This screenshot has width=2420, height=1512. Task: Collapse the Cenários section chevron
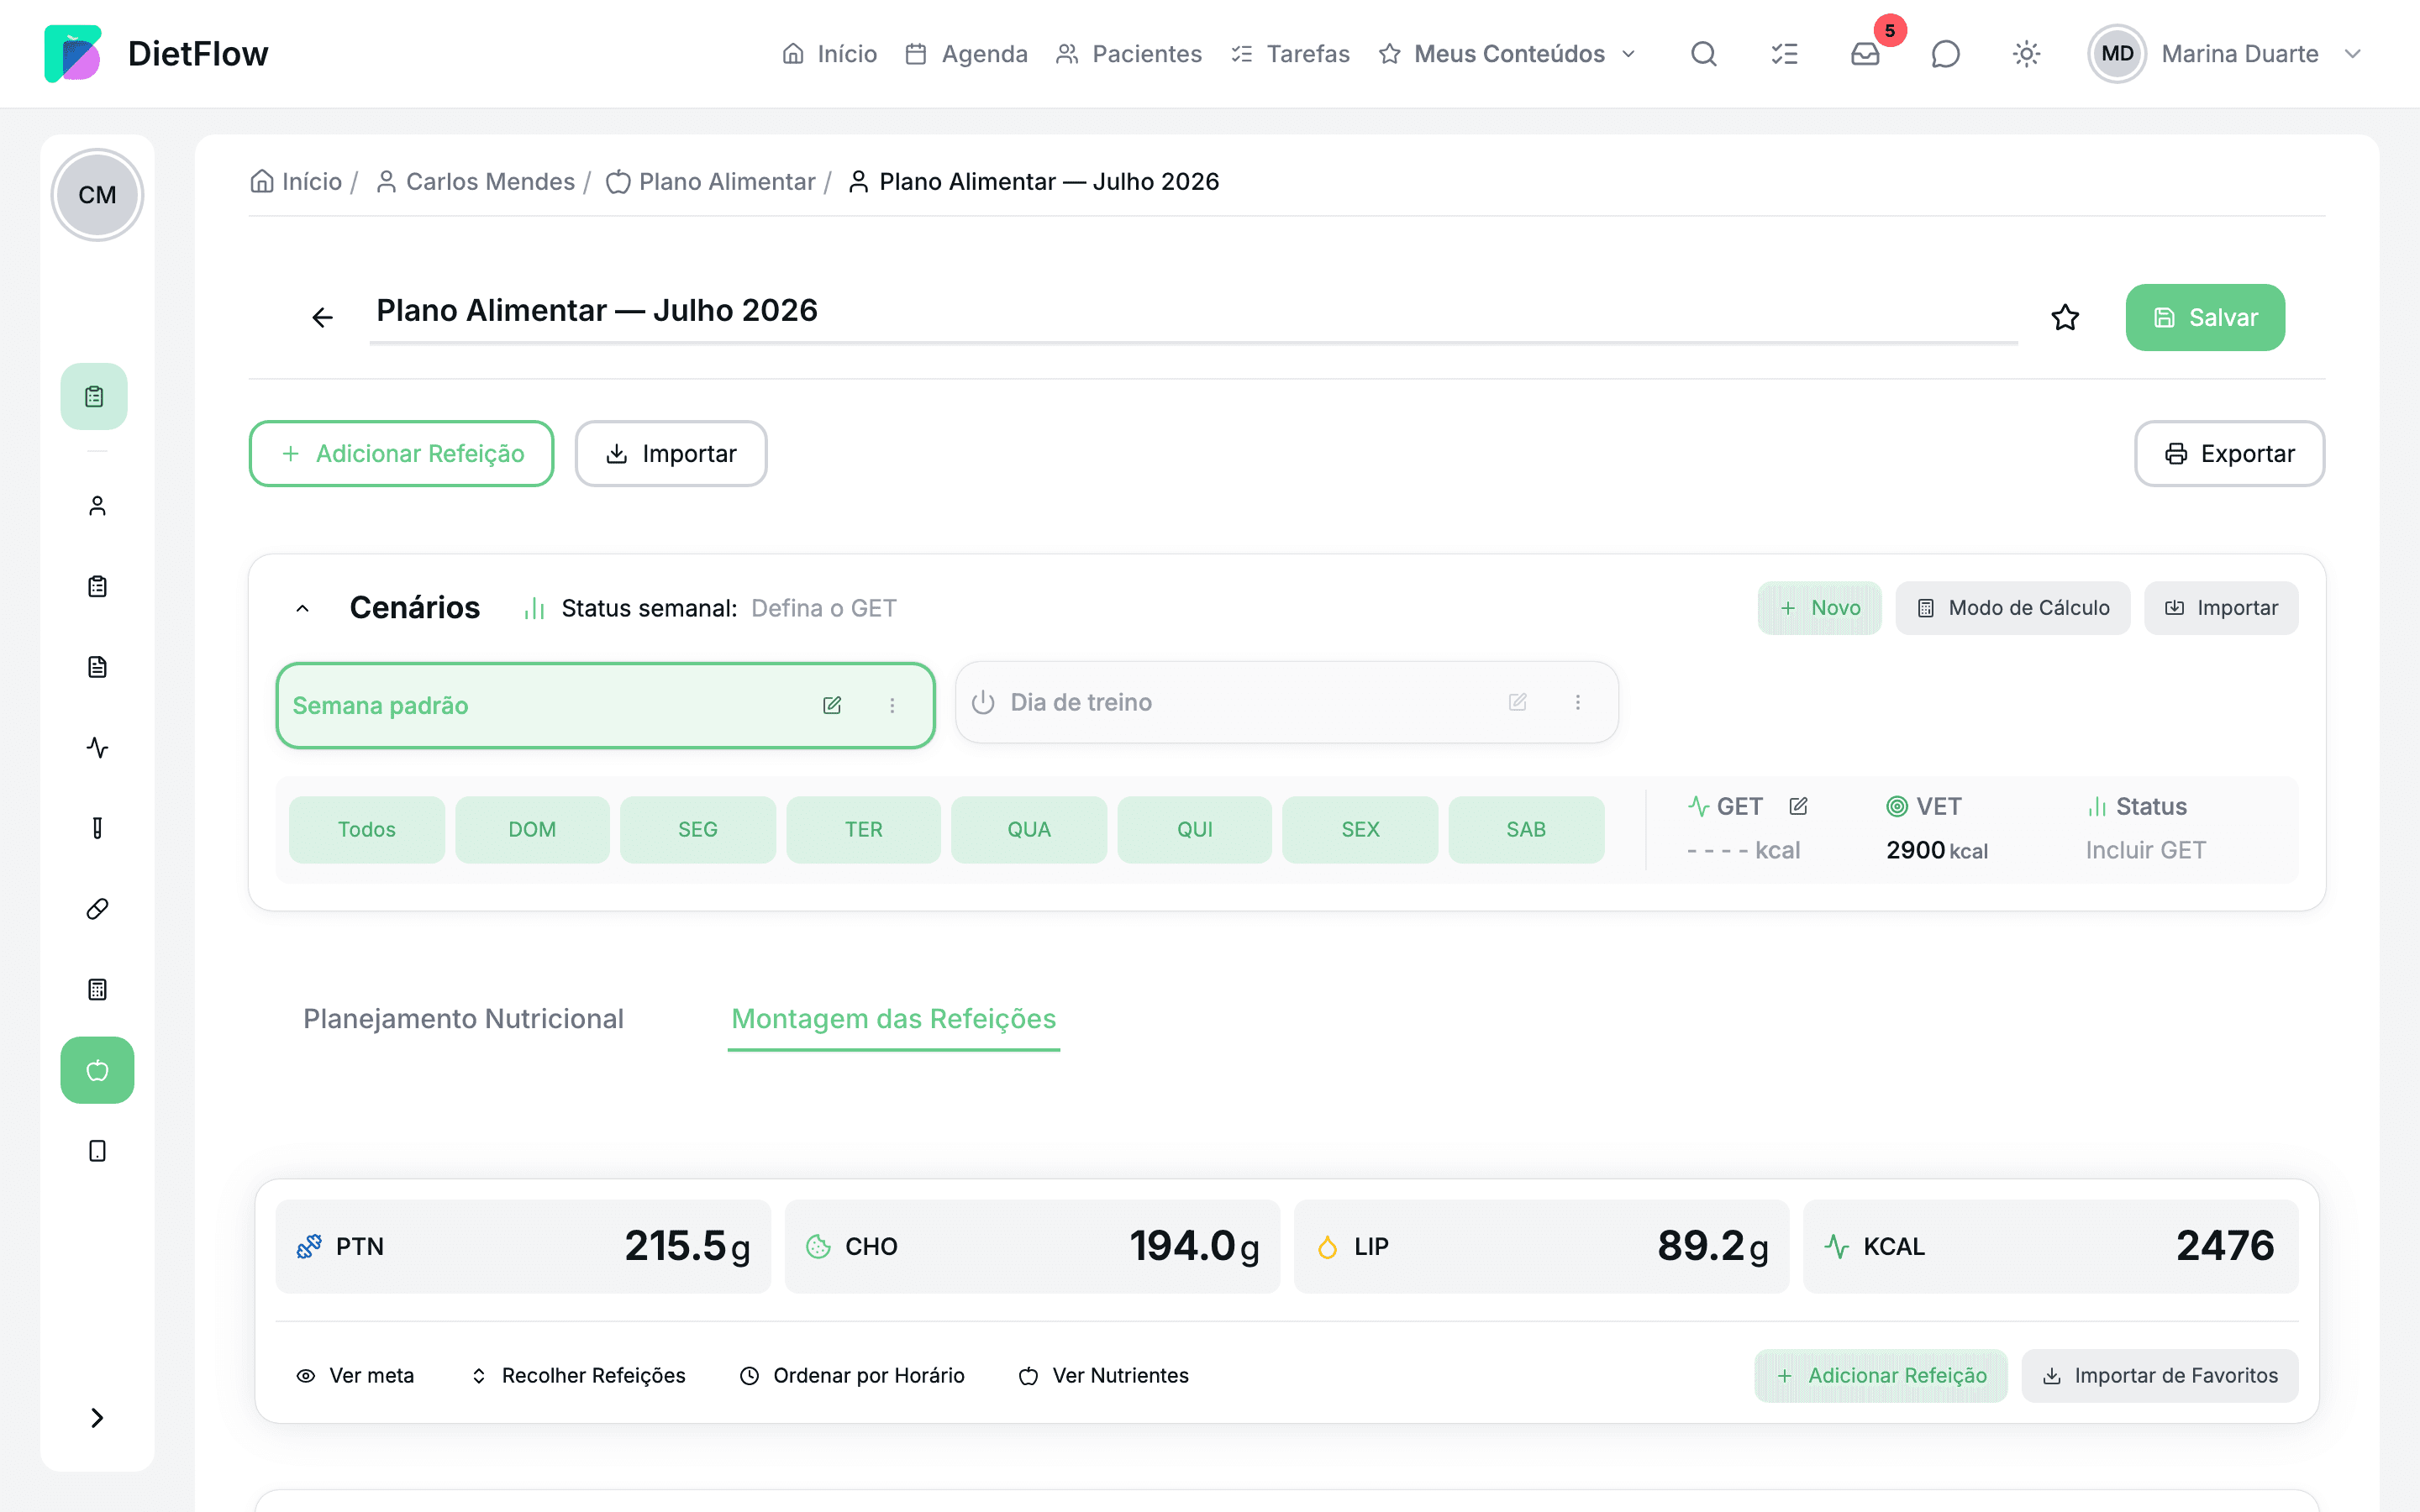[x=303, y=608]
